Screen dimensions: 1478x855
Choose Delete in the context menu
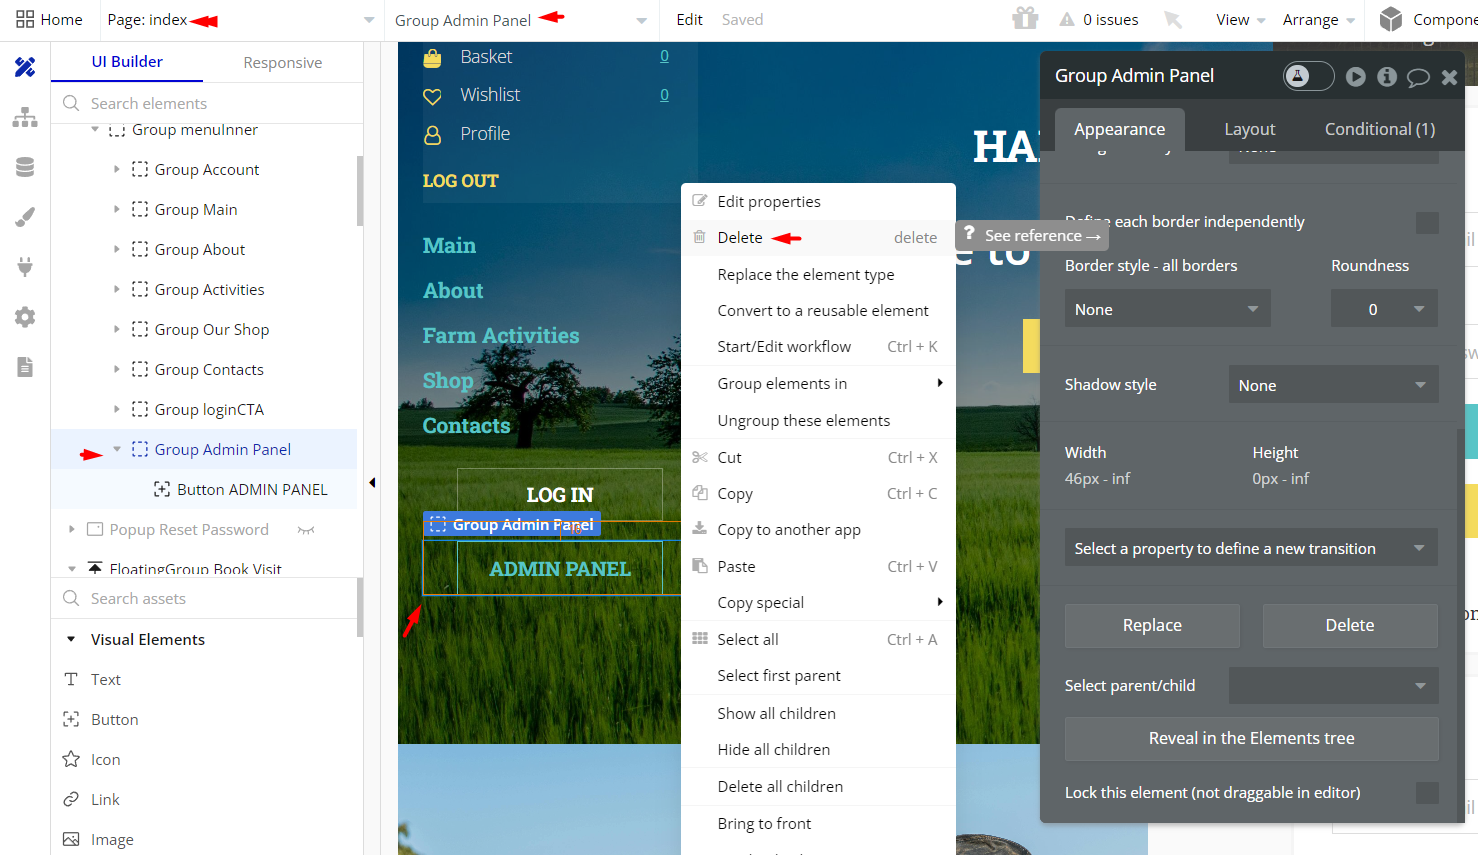coord(818,238)
